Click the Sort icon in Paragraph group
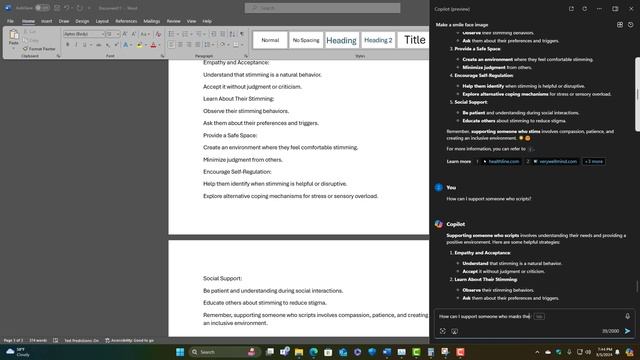Image resolution: width=640 pixels, height=360 pixels. pos(232,34)
